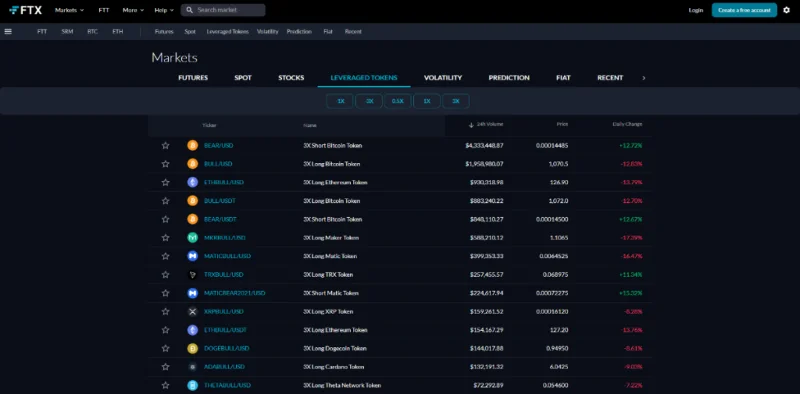800x394 pixels.
Task: Click the Cardano icon beside ADABULL/USD
Action: (x=192, y=366)
